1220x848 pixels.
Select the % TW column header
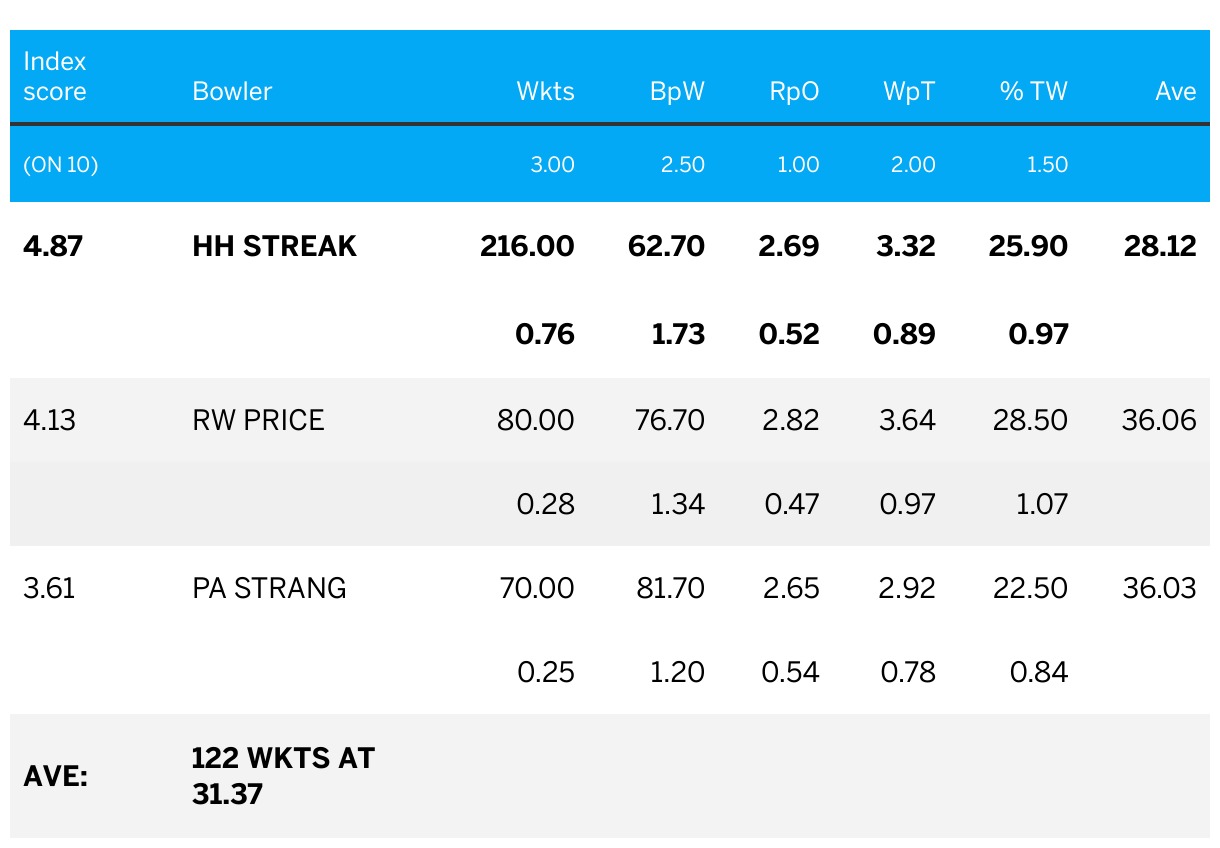click(x=1033, y=92)
